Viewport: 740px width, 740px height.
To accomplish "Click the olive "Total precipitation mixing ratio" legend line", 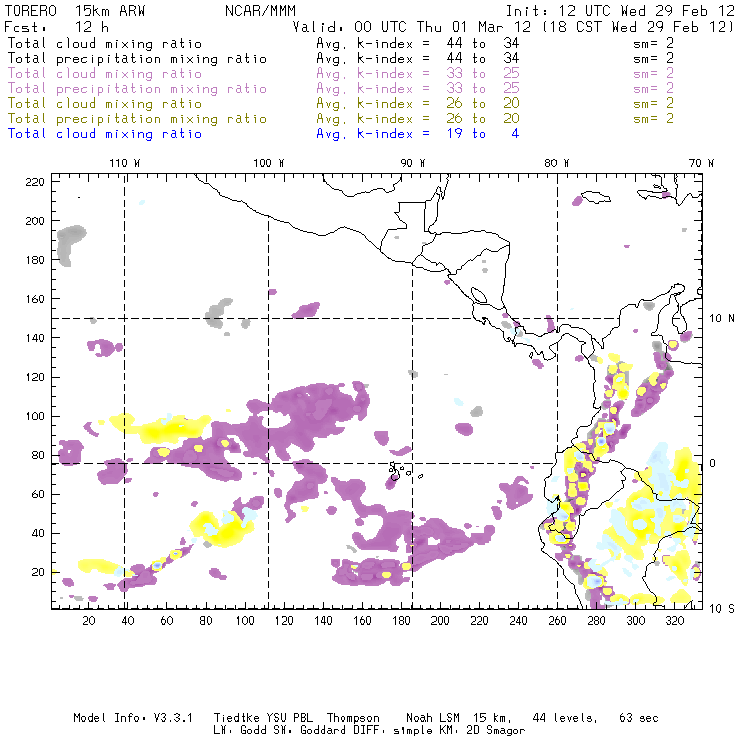I will 137,119.
